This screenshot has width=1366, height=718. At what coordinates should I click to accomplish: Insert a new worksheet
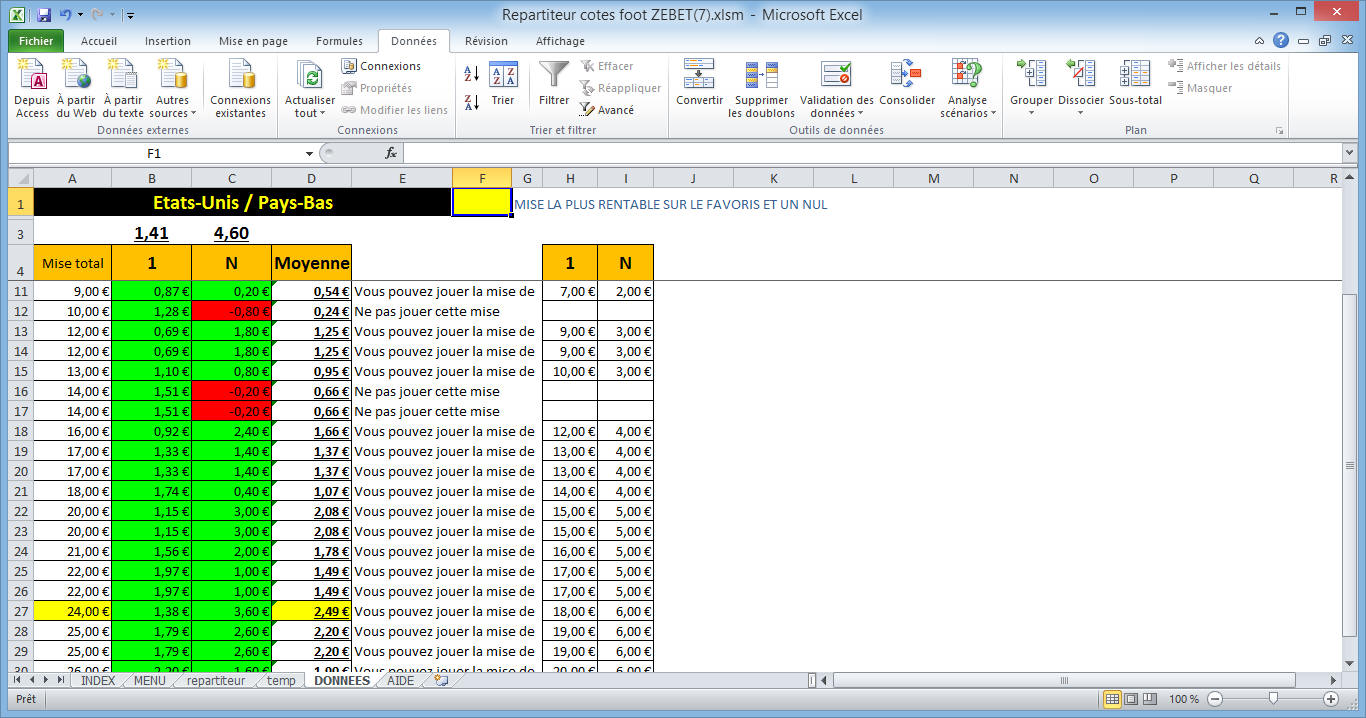(441, 680)
